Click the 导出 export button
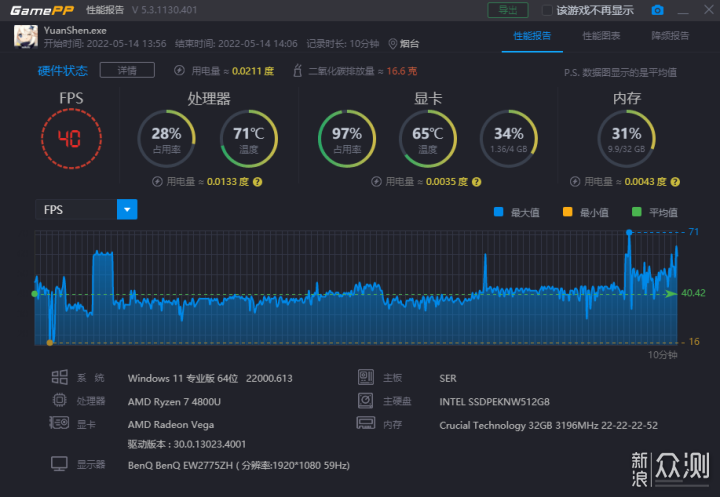The width and height of the screenshot is (720, 497). [x=508, y=10]
